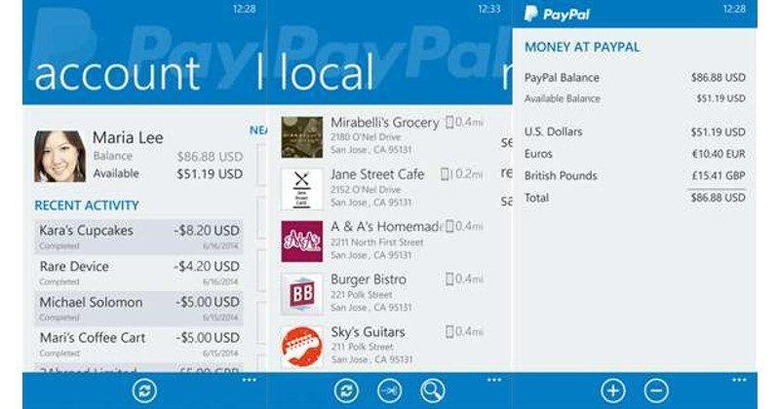Tap the -$8.20 USD amount
The image size is (780, 409).
tap(206, 231)
